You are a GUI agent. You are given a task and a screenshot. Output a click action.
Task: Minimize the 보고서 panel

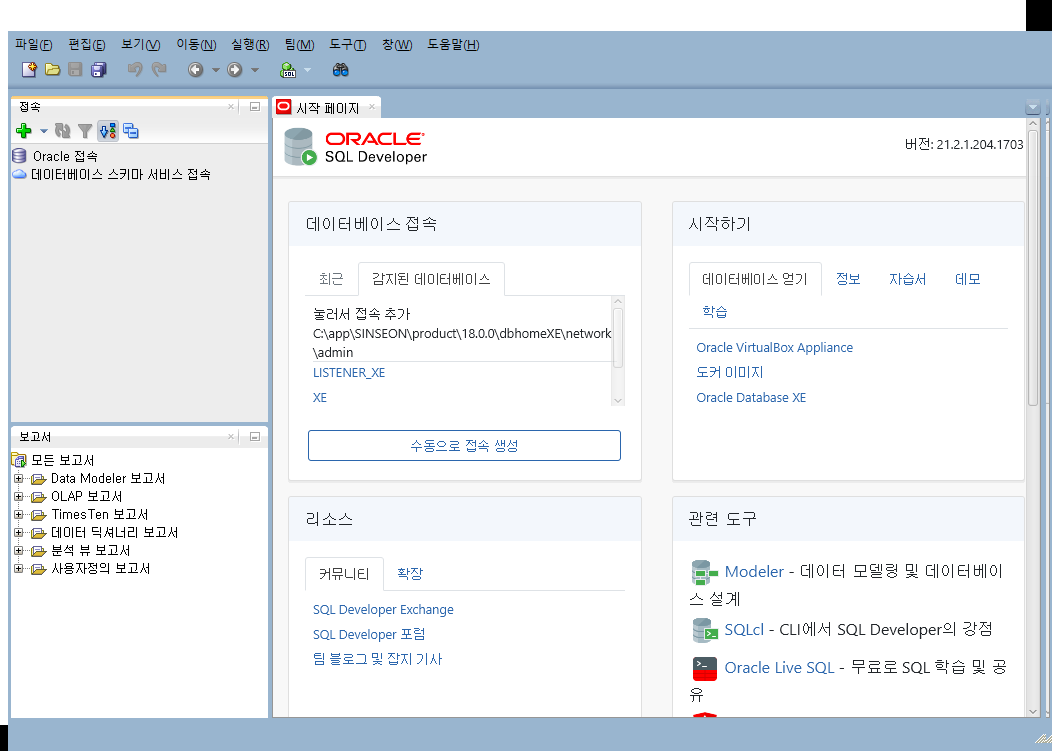(x=255, y=437)
